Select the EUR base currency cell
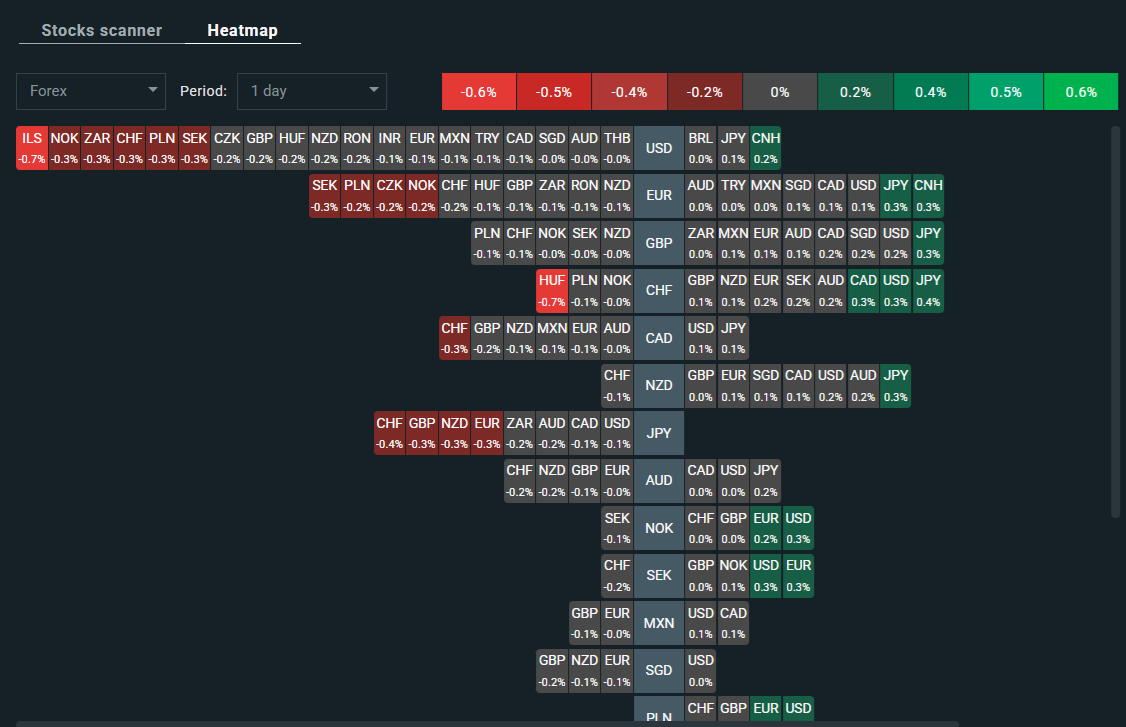The image size is (1126, 727). (659, 195)
